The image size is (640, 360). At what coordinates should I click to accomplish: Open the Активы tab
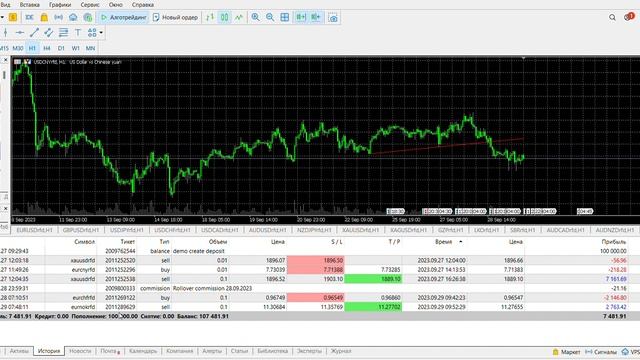pyautogui.click(x=19, y=351)
